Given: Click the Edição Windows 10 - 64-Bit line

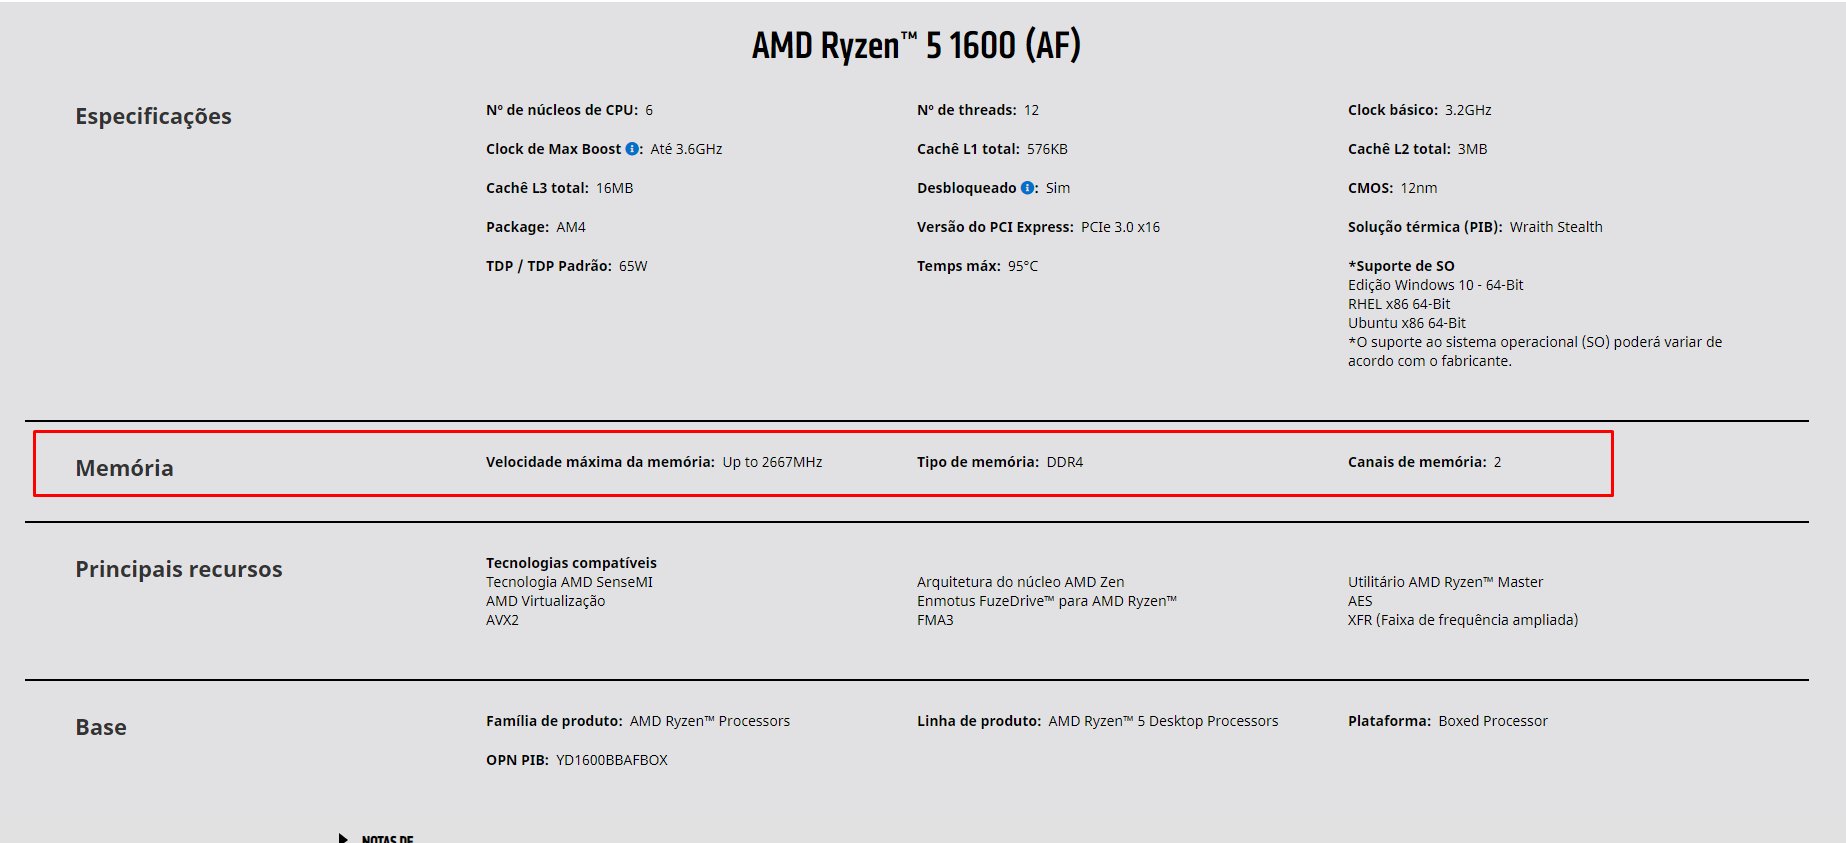Looking at the screenshot, I should click(x=1435, y=285).
